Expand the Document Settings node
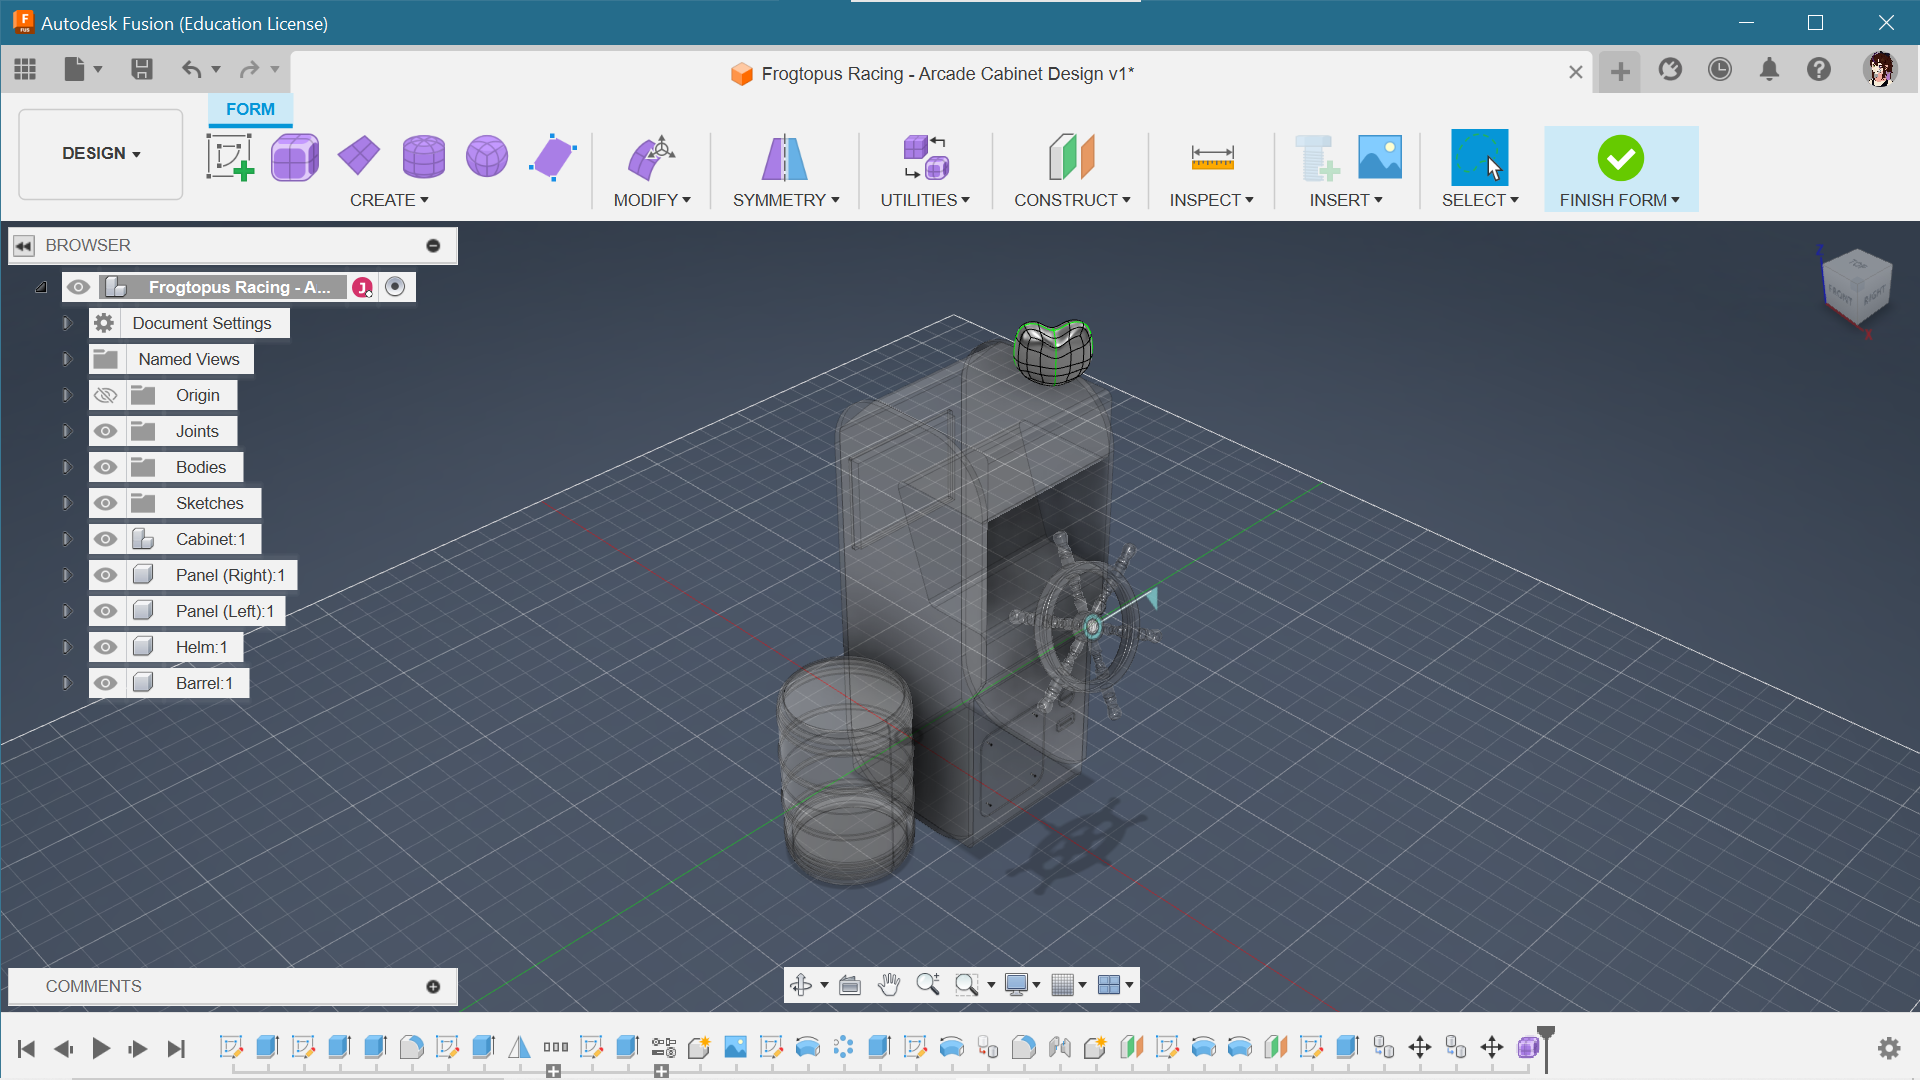This screenshot has width=1920, height=1080. coord(67,323)
